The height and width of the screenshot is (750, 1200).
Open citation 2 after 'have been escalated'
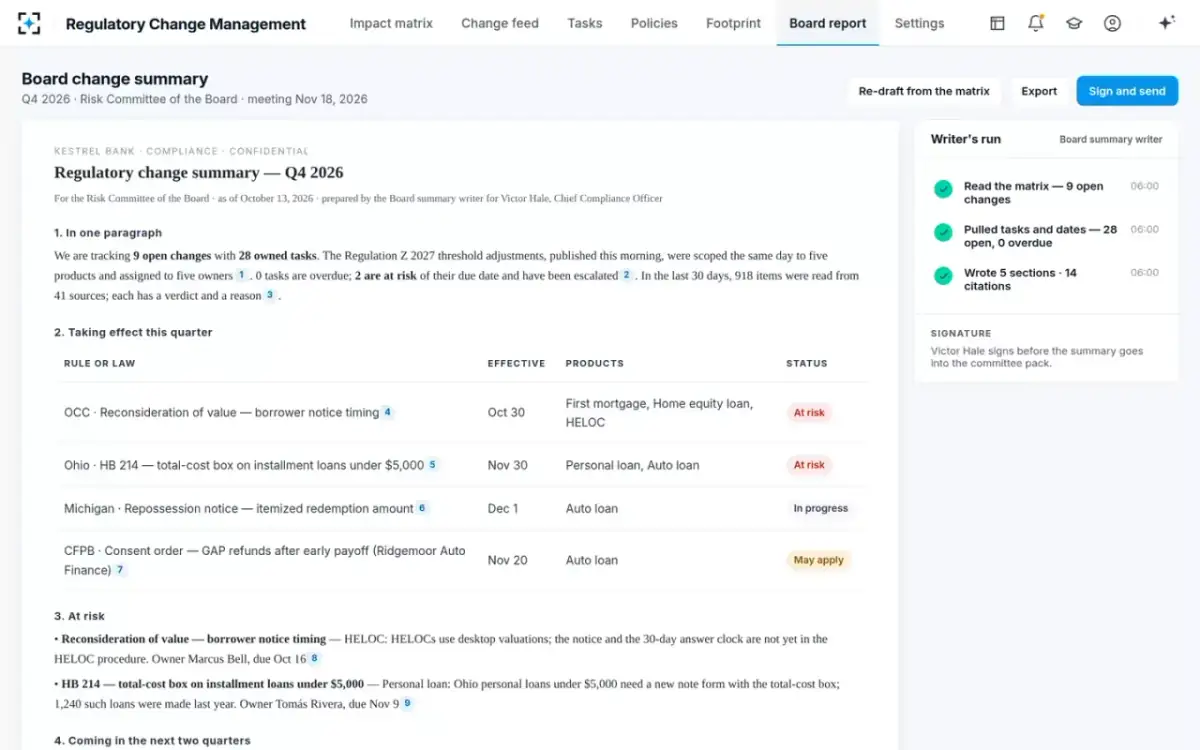[x=626, y=275]
